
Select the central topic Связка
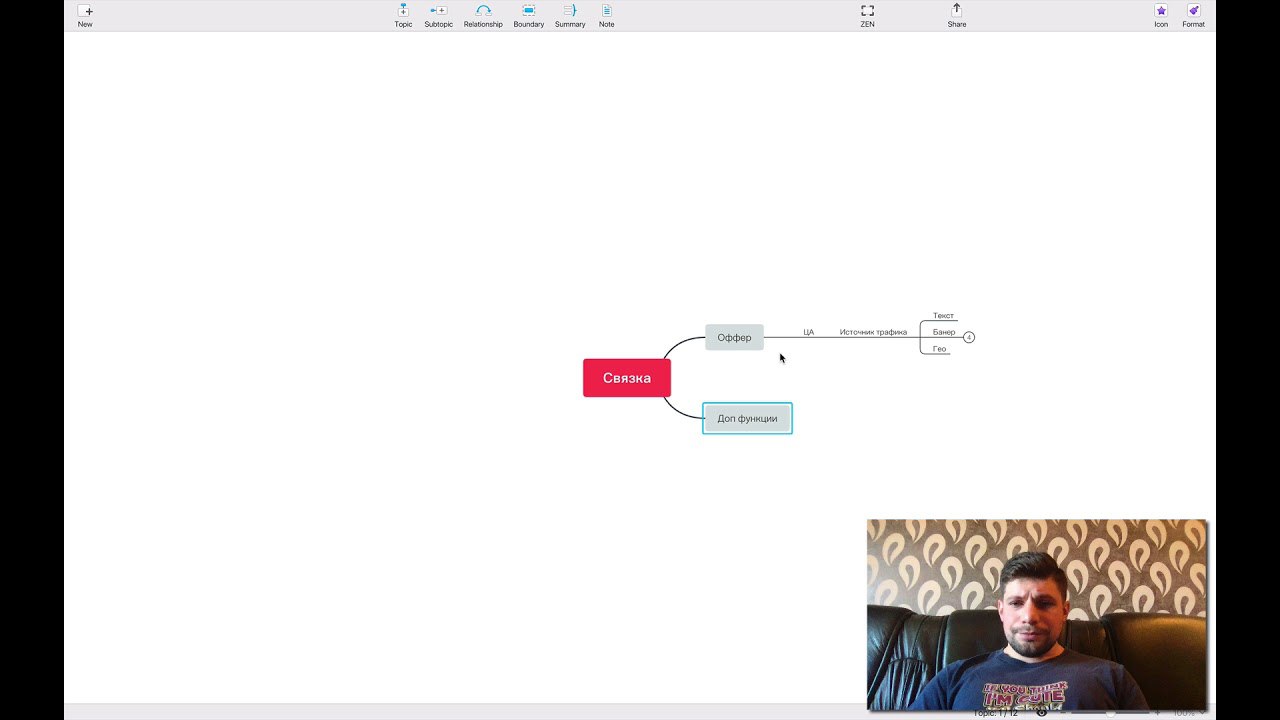(626, 378)
